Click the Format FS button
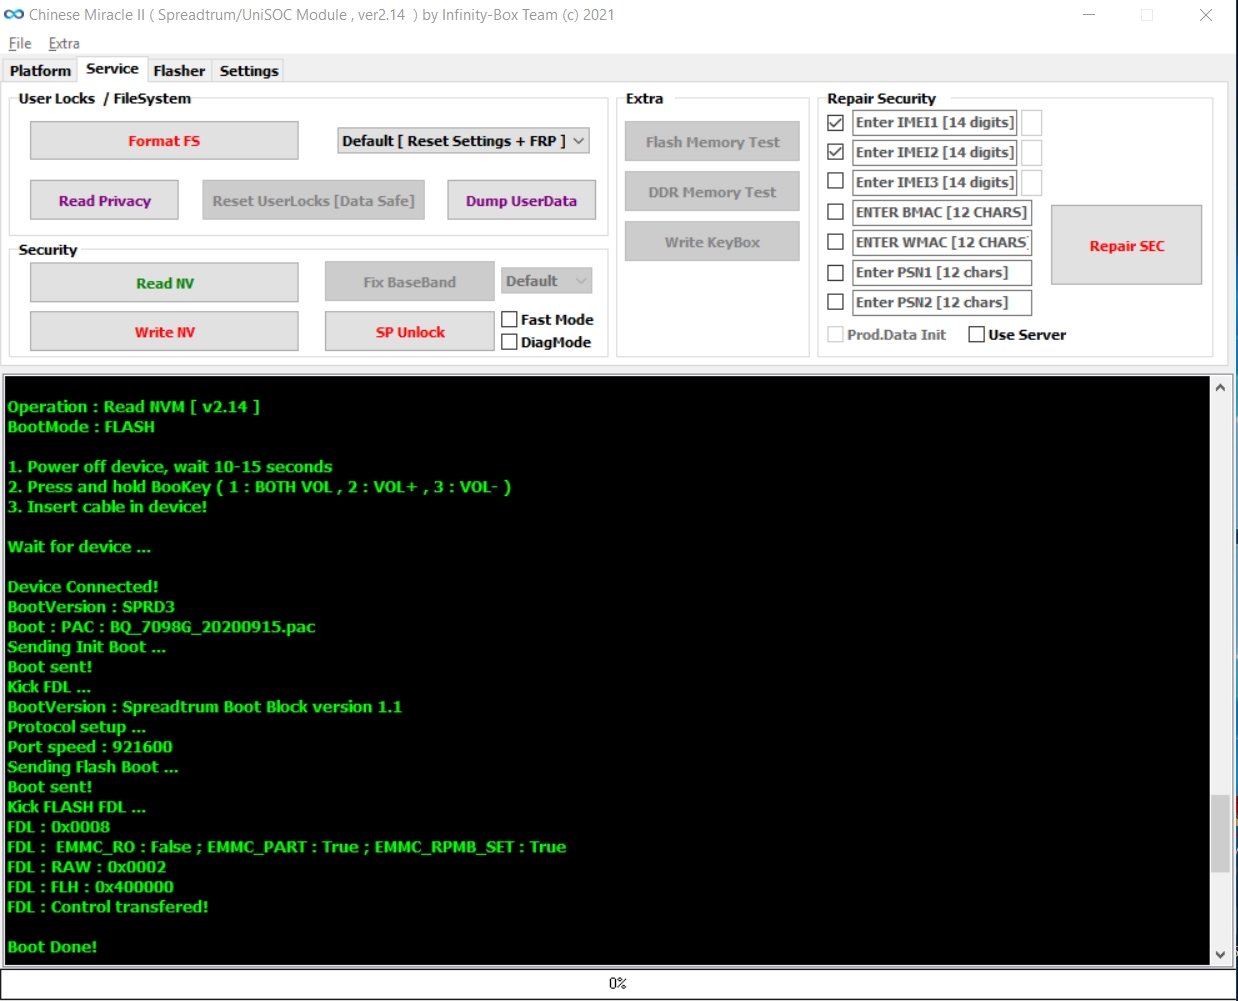Screen dimensions: 1238x1001 coord(164,141)
